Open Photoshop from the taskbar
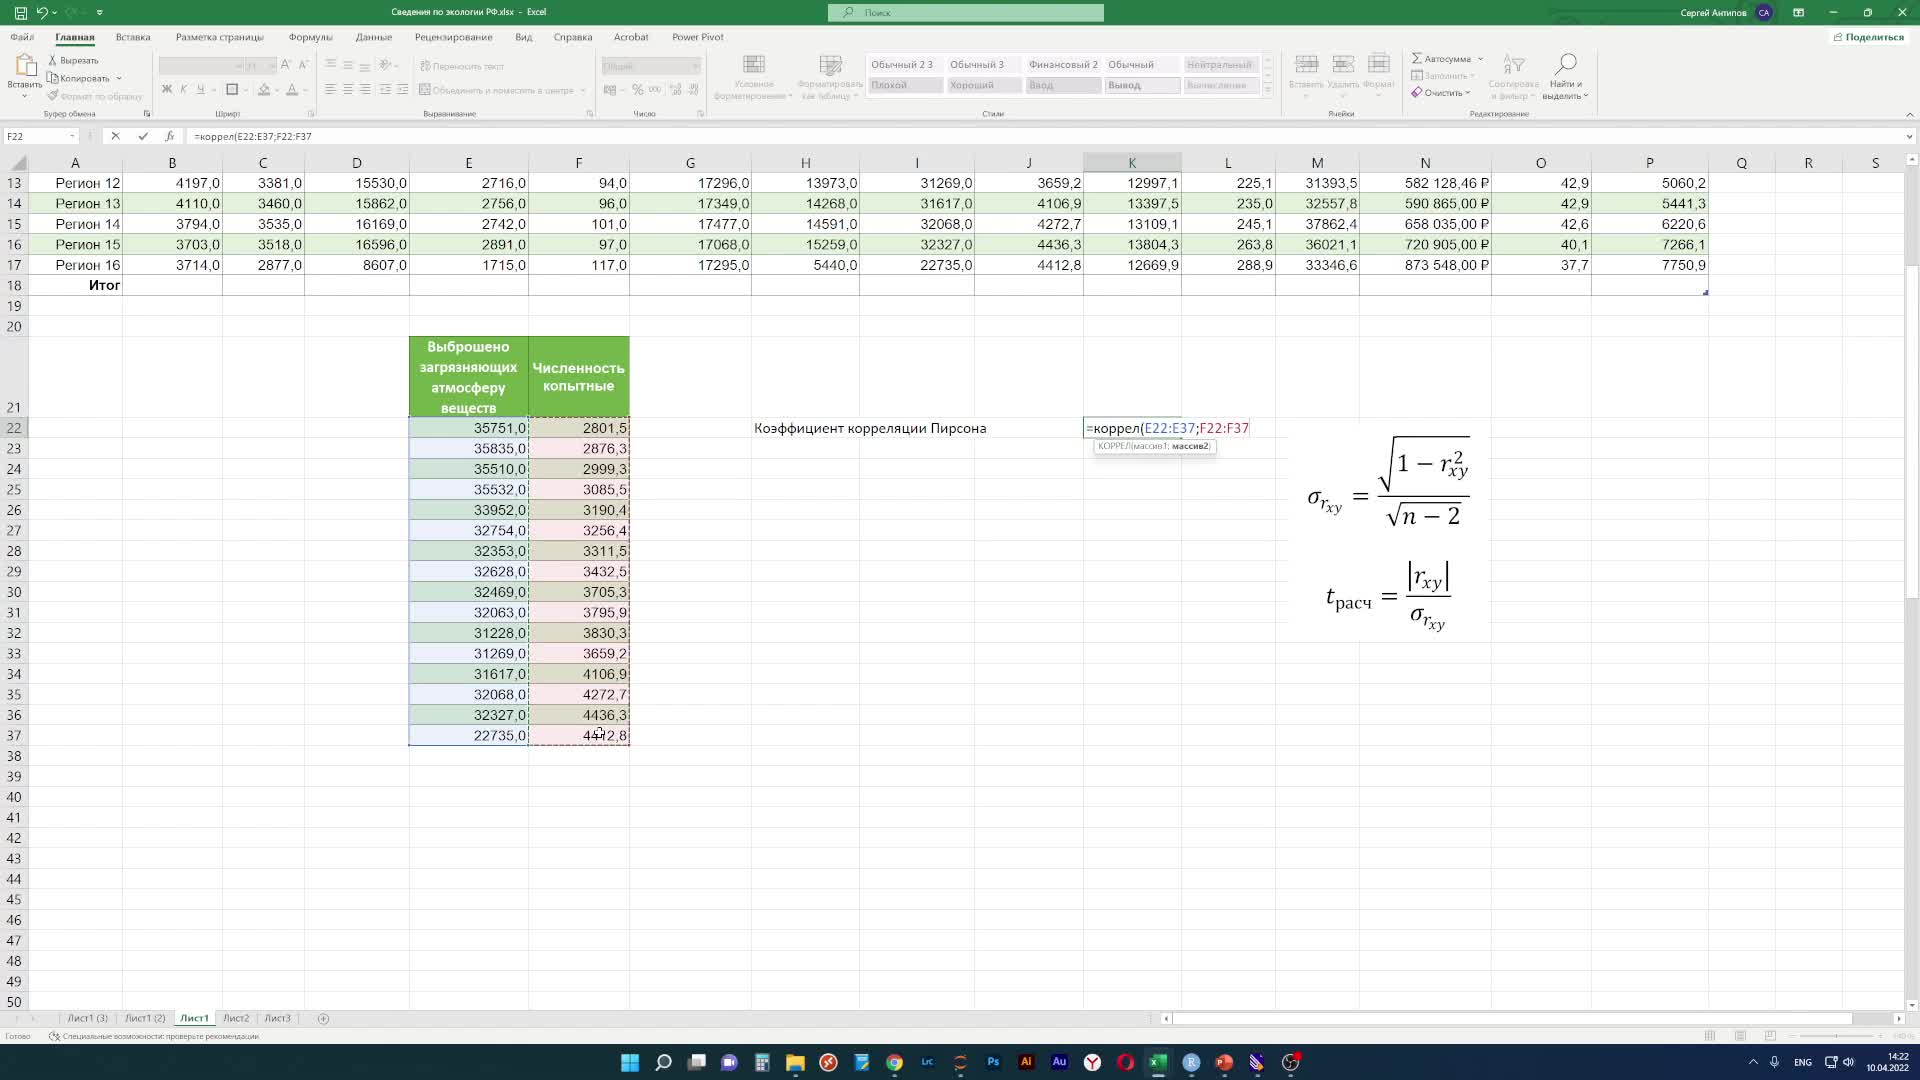1920x1080 pixels. click(993, 1062)
